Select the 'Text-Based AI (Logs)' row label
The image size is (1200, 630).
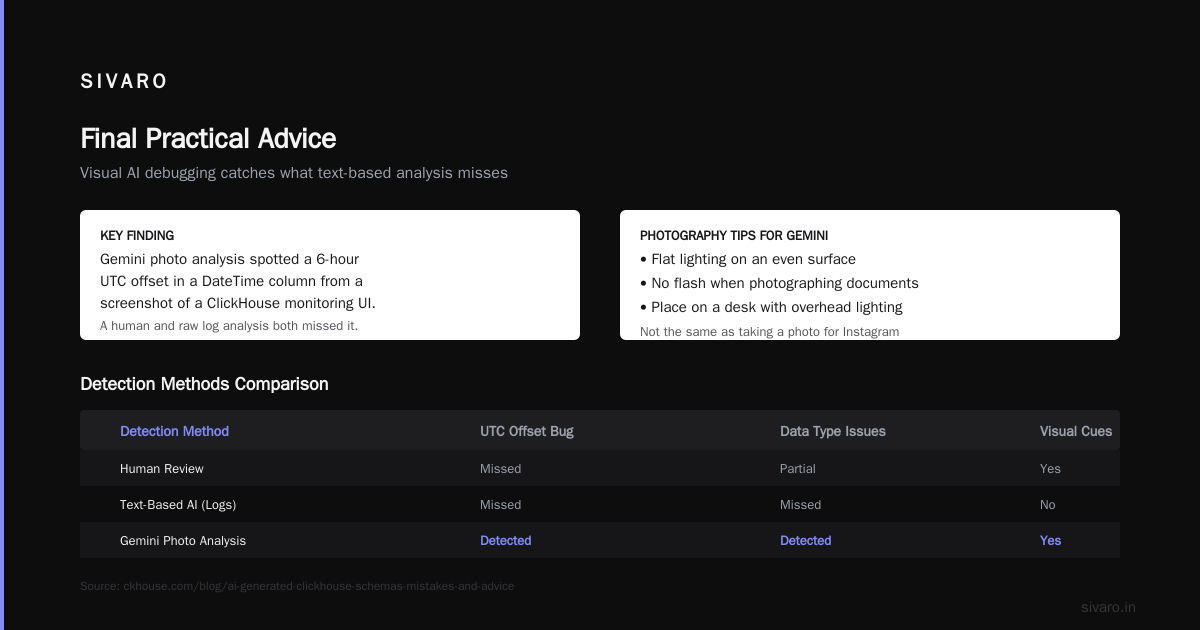pos(178,504)
